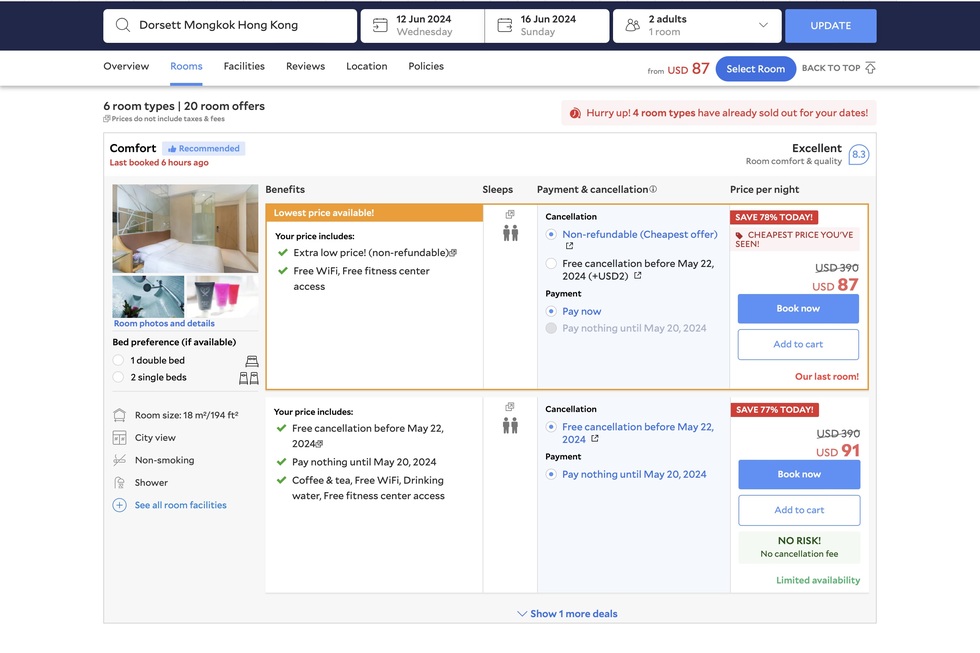Viewport: 980px width, 653px height.
Task: Click the room size icon
Action: tap(119, 415)
